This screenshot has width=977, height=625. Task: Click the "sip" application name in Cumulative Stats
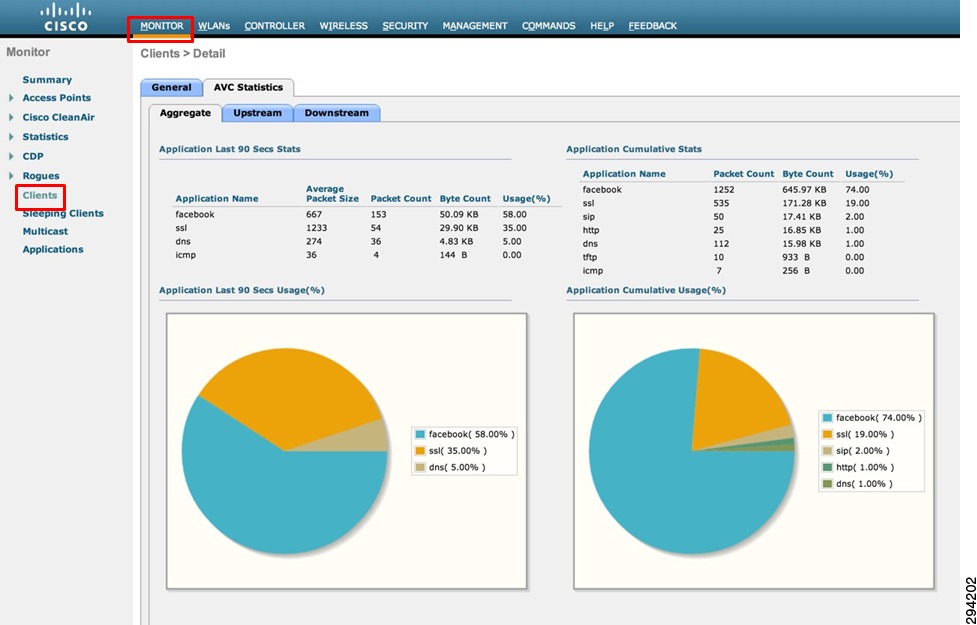[x=589, y=217]
